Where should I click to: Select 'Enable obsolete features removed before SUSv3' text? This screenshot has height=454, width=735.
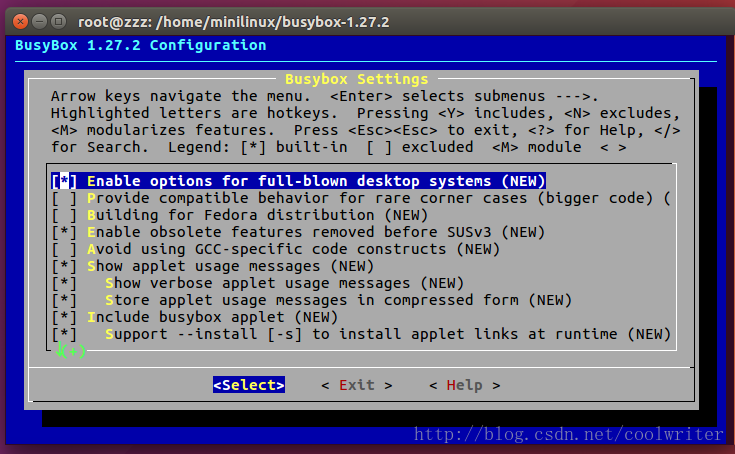[x=316, y=232]
